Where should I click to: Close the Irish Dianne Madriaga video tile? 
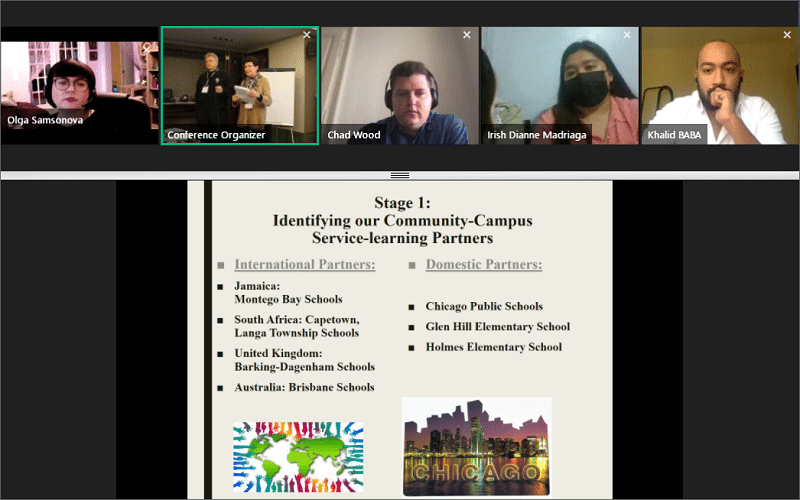[627, 35]
